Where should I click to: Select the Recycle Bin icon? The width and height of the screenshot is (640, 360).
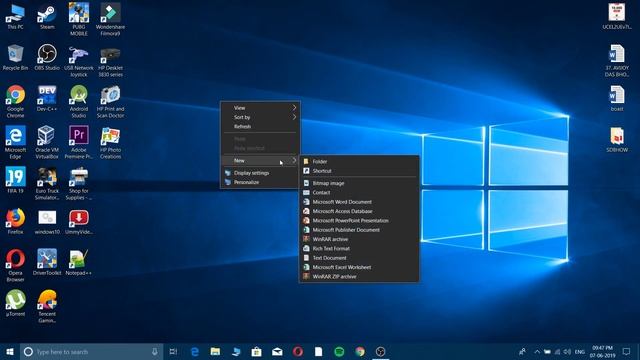coord(15,58)
